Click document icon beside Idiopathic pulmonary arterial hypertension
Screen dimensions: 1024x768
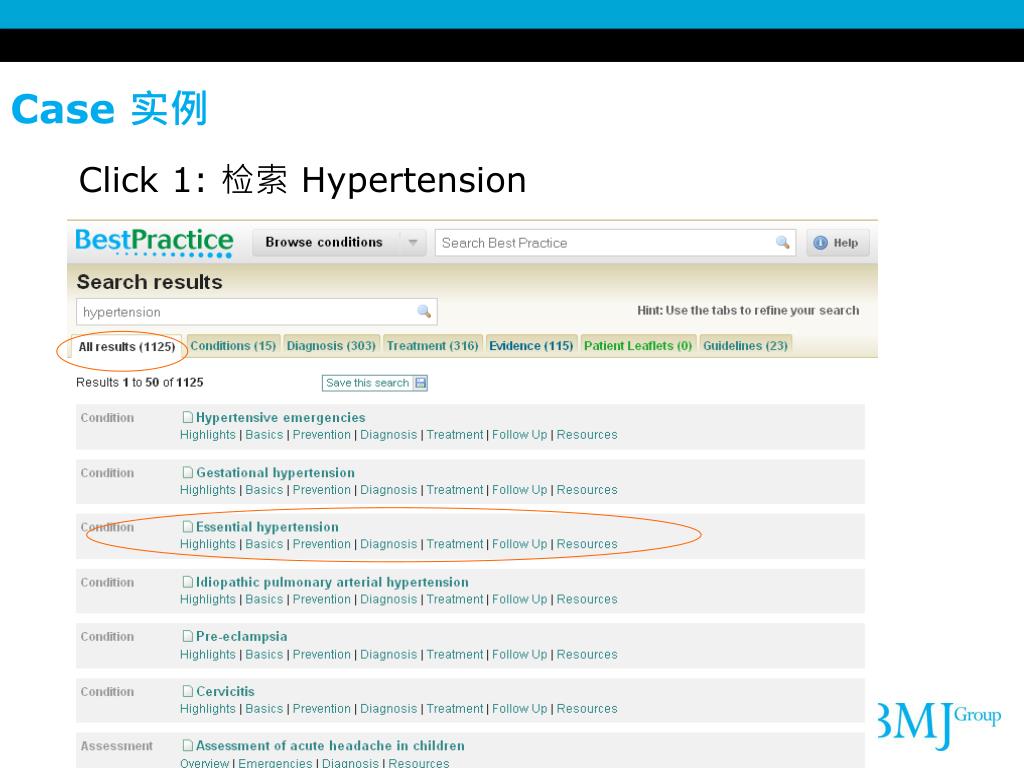point(187,582)
